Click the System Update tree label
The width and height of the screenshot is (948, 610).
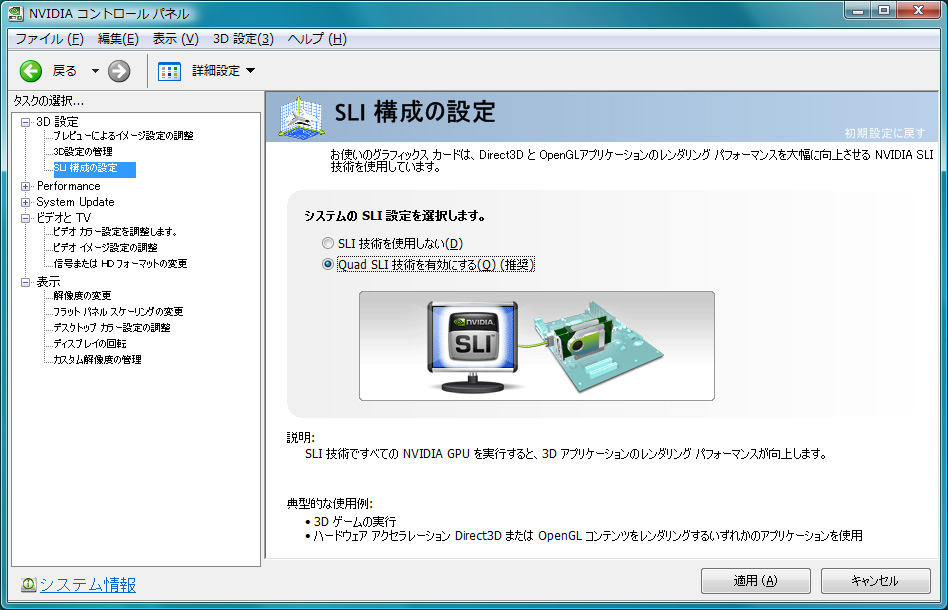pos(75,202)
